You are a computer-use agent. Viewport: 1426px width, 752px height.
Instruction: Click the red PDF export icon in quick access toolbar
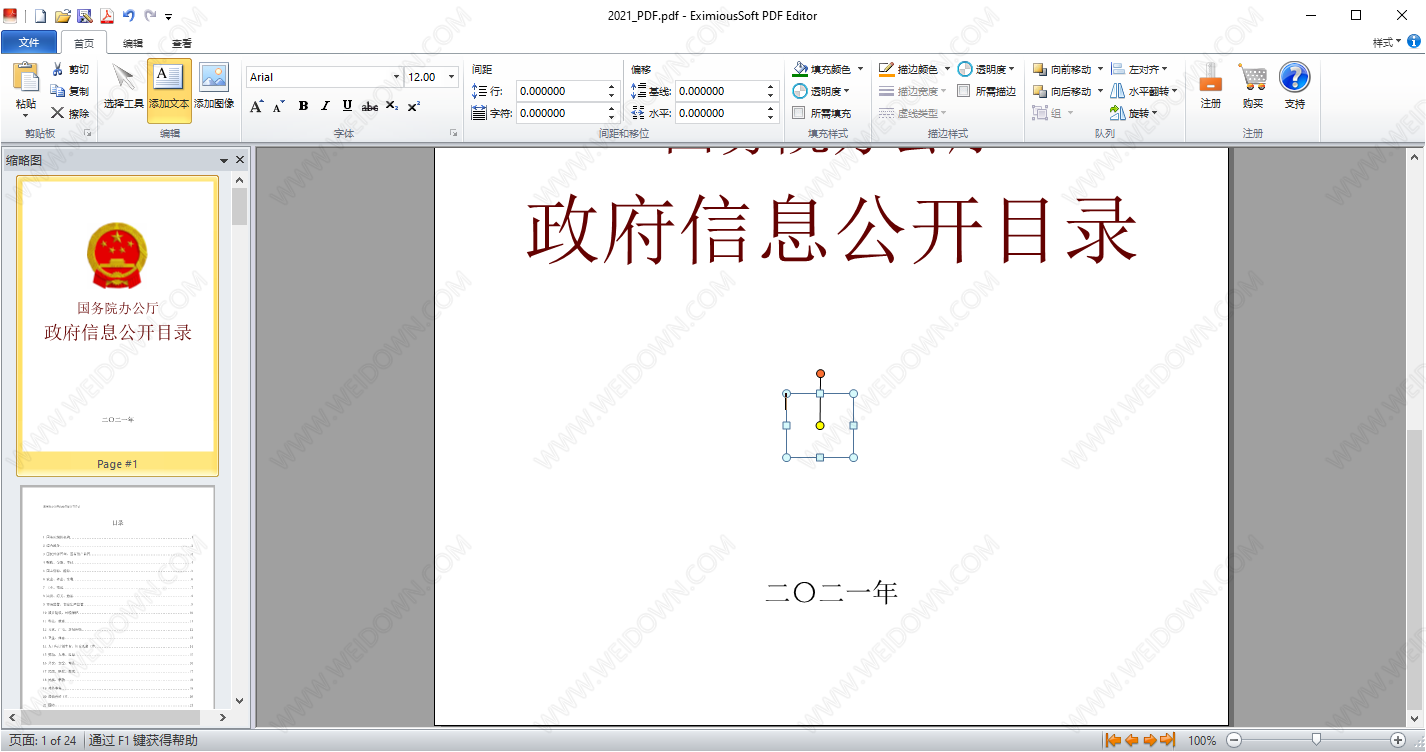(106, 16)
